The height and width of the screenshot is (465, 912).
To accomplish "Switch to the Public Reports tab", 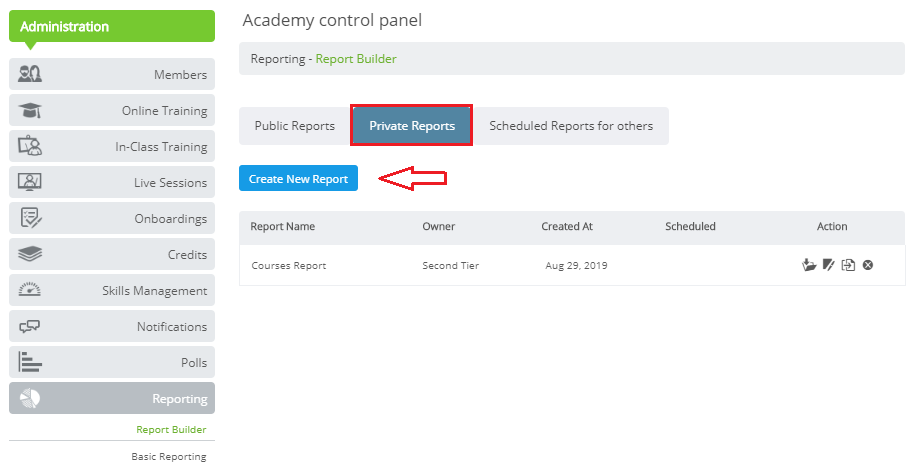I will [x=295, y=126].
